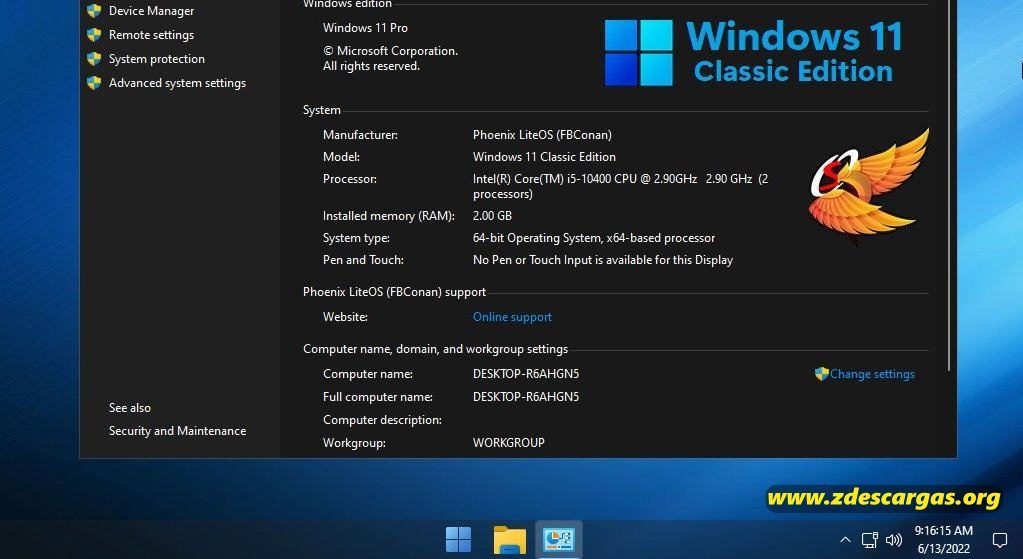
Task: Open Device Manager from the sidebar
Action: (151, 11)
